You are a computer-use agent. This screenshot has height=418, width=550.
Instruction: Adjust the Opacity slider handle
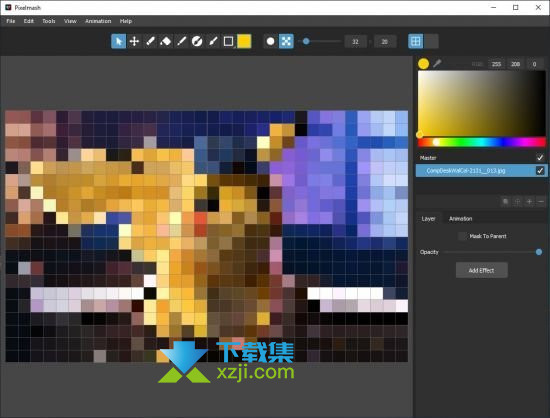539,252
